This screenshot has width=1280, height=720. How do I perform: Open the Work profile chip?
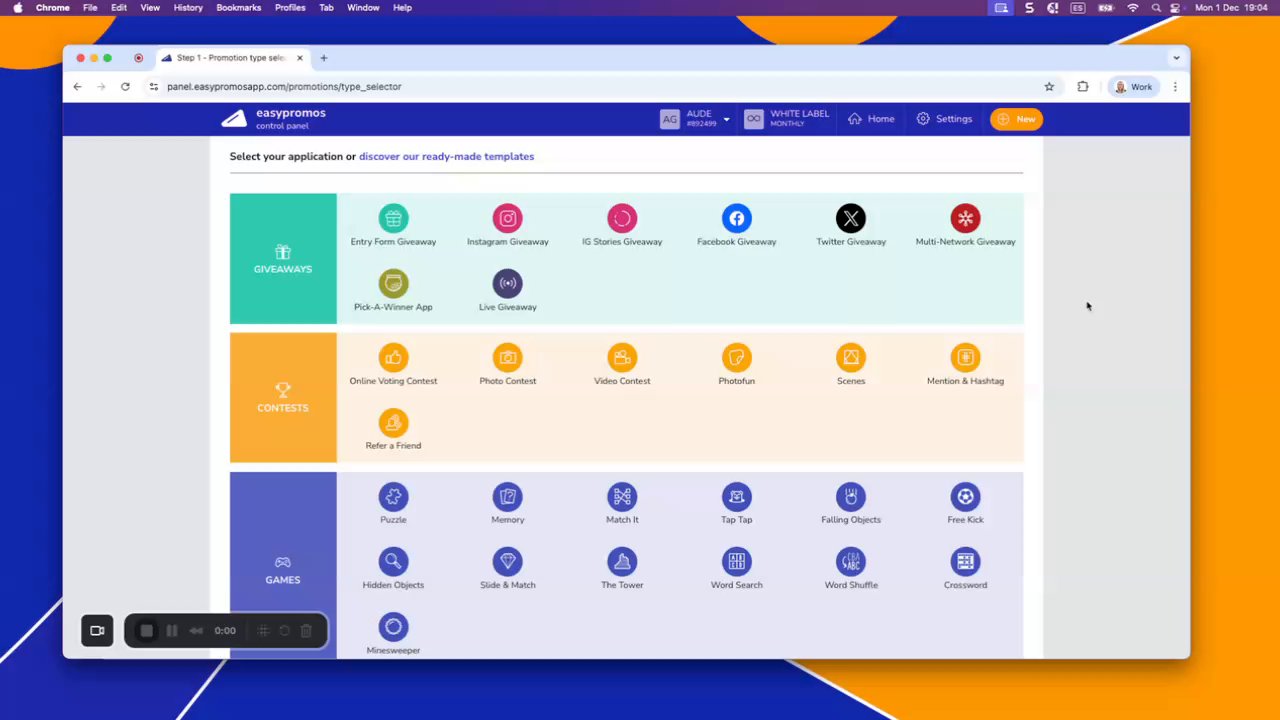(x=1134, y=87)
